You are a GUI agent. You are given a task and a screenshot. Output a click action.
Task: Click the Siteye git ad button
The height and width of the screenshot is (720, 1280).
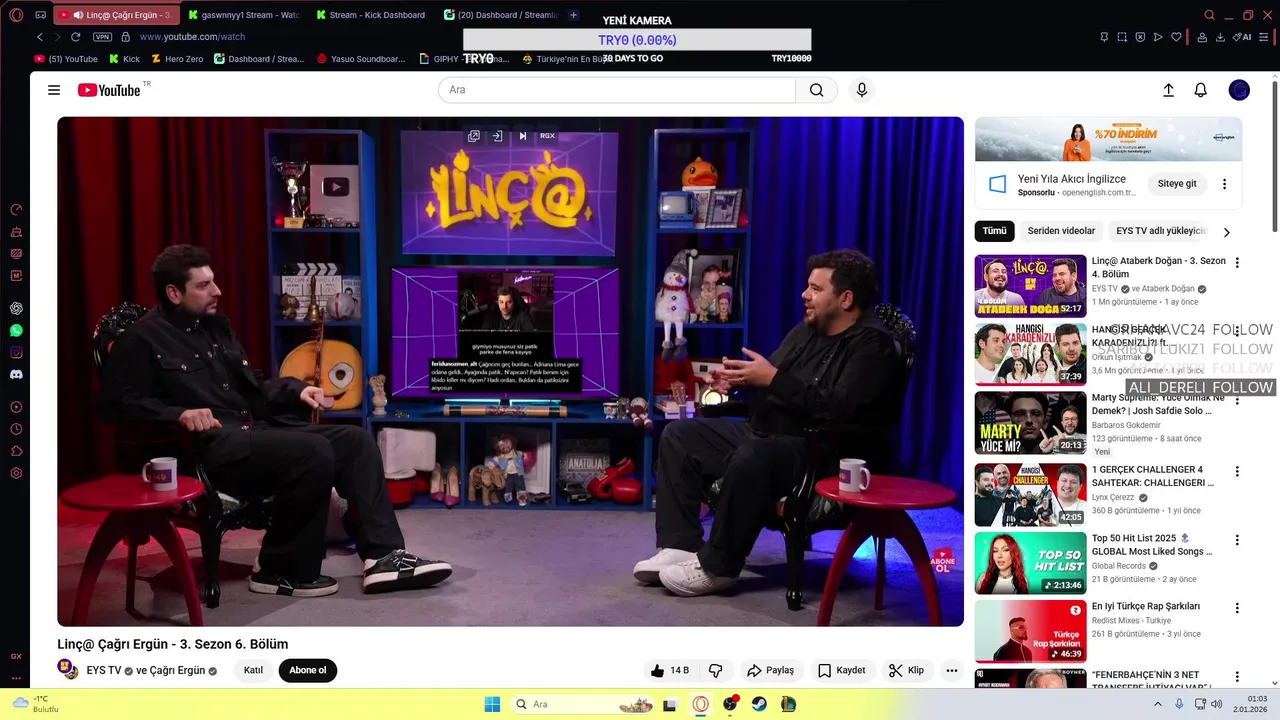[1177, 184]
